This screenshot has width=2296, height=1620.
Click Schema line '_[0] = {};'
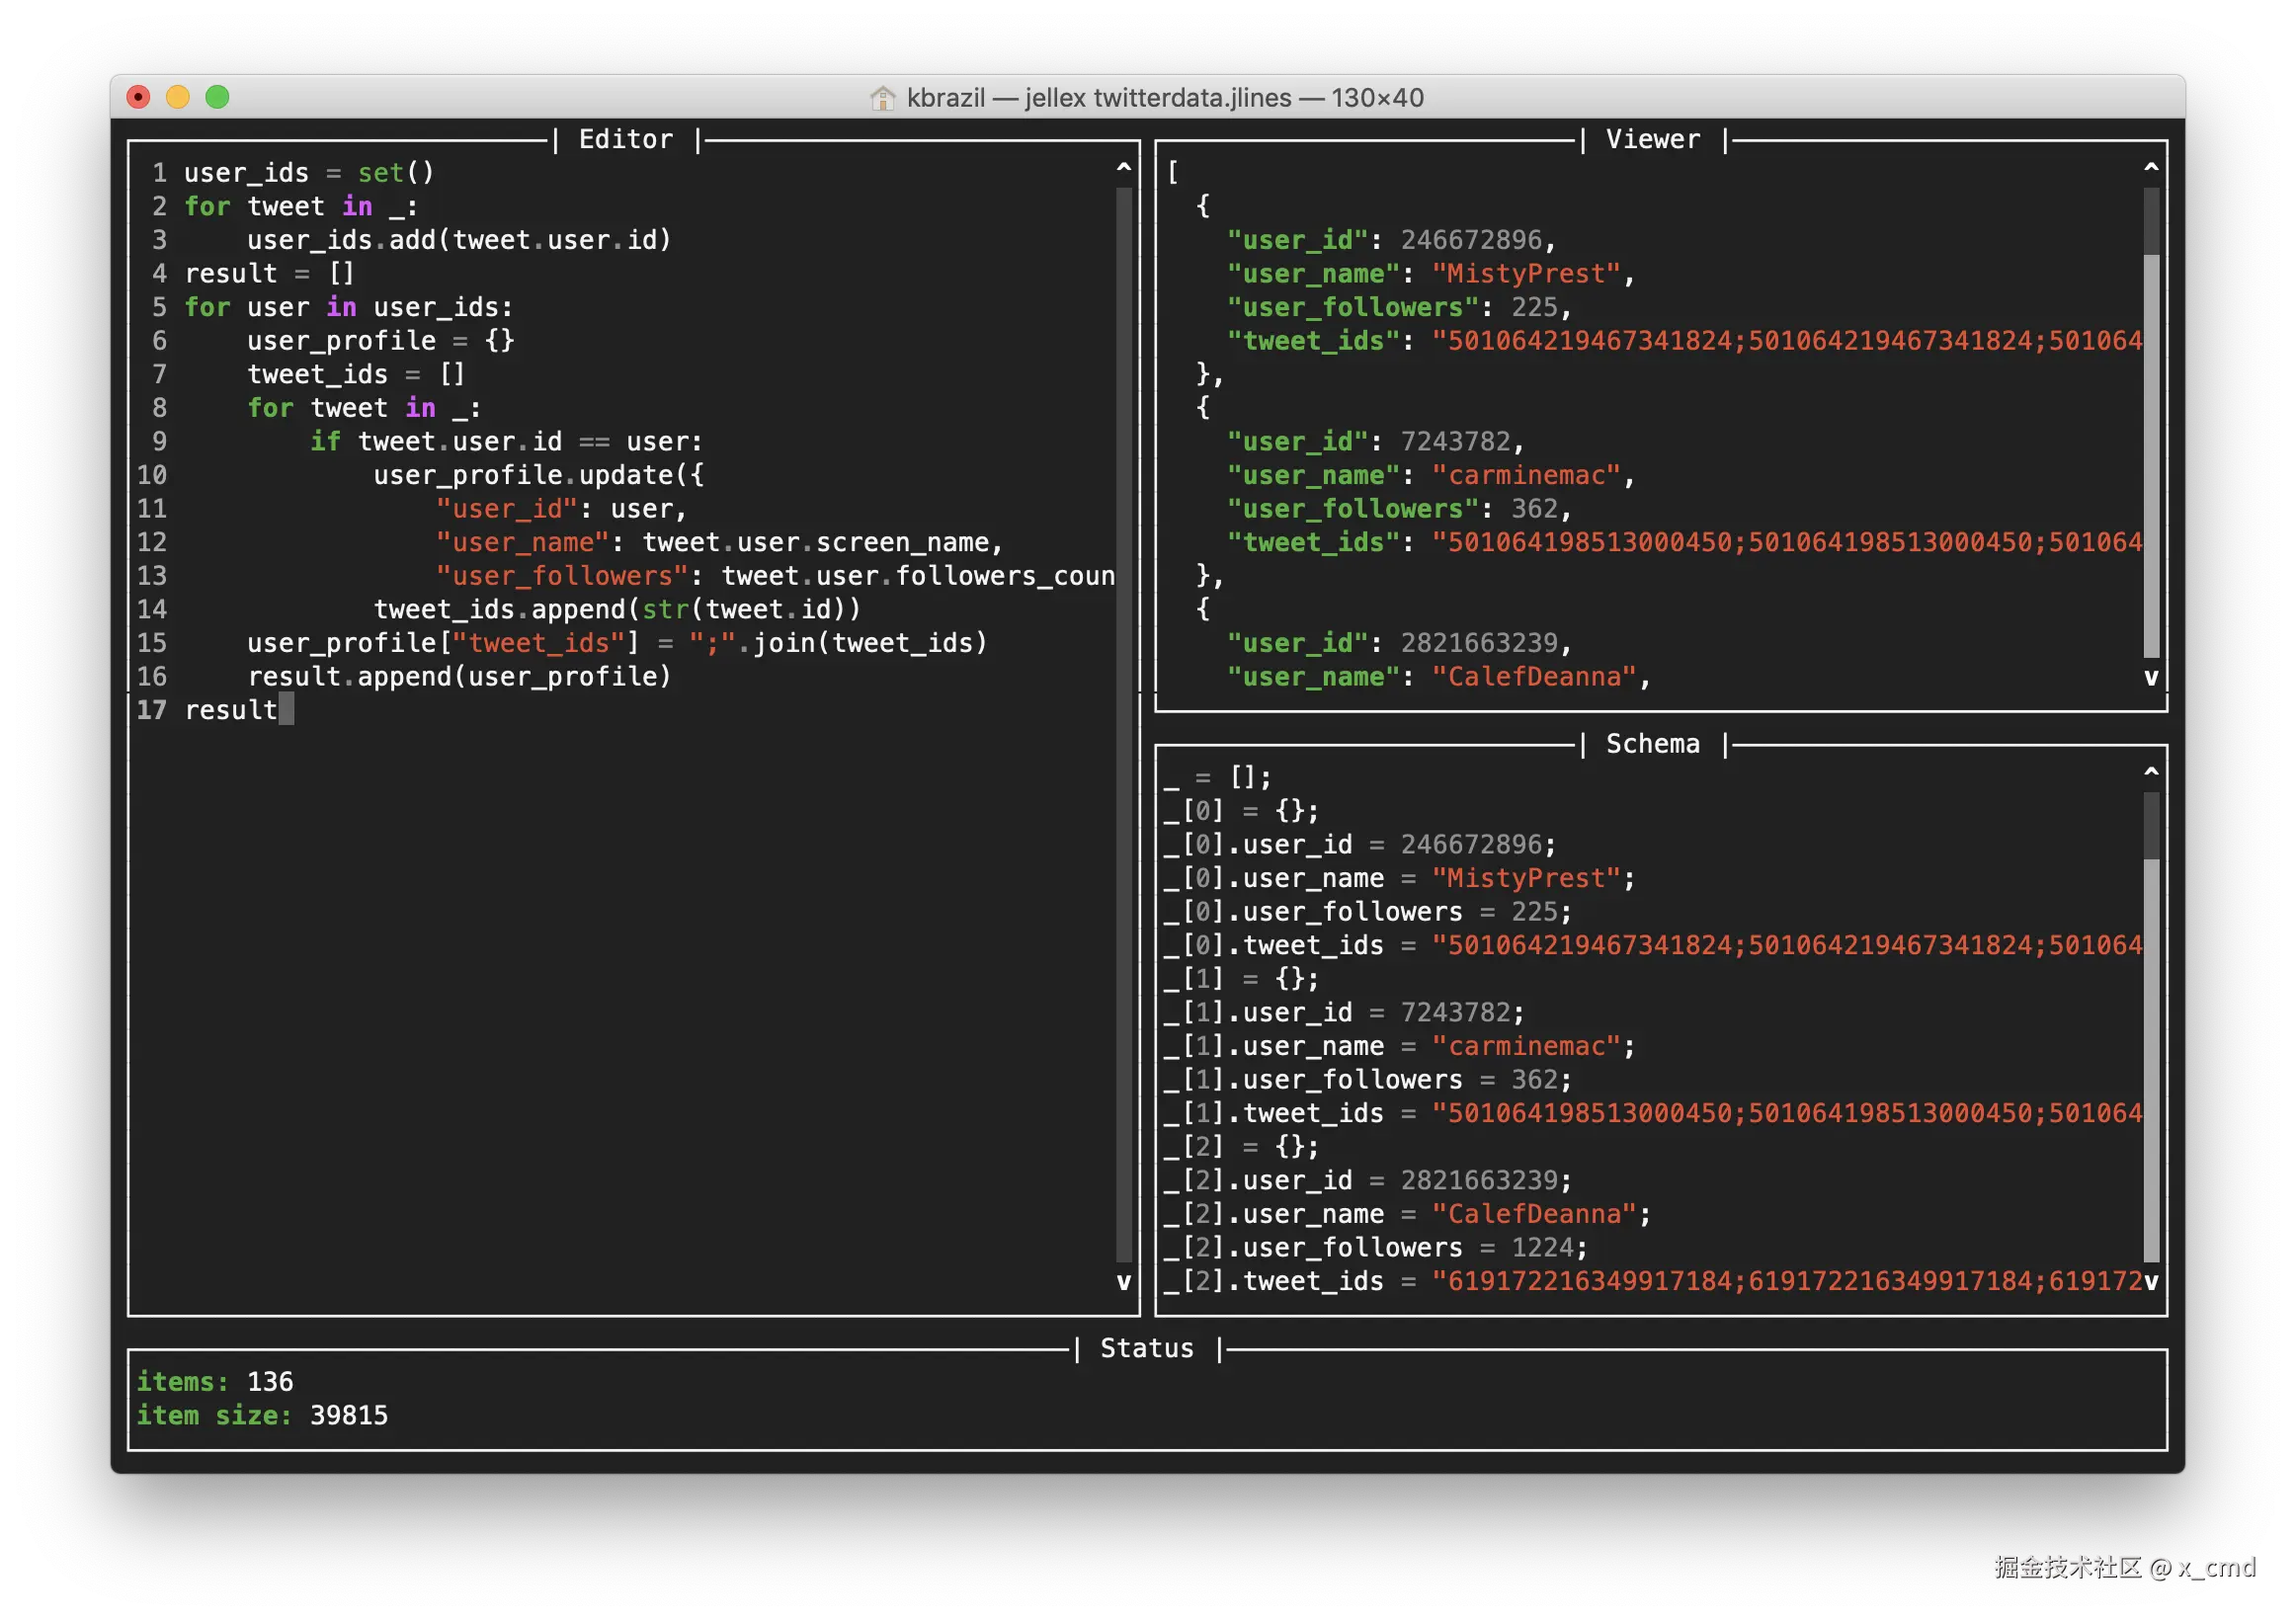(1241, 811)
